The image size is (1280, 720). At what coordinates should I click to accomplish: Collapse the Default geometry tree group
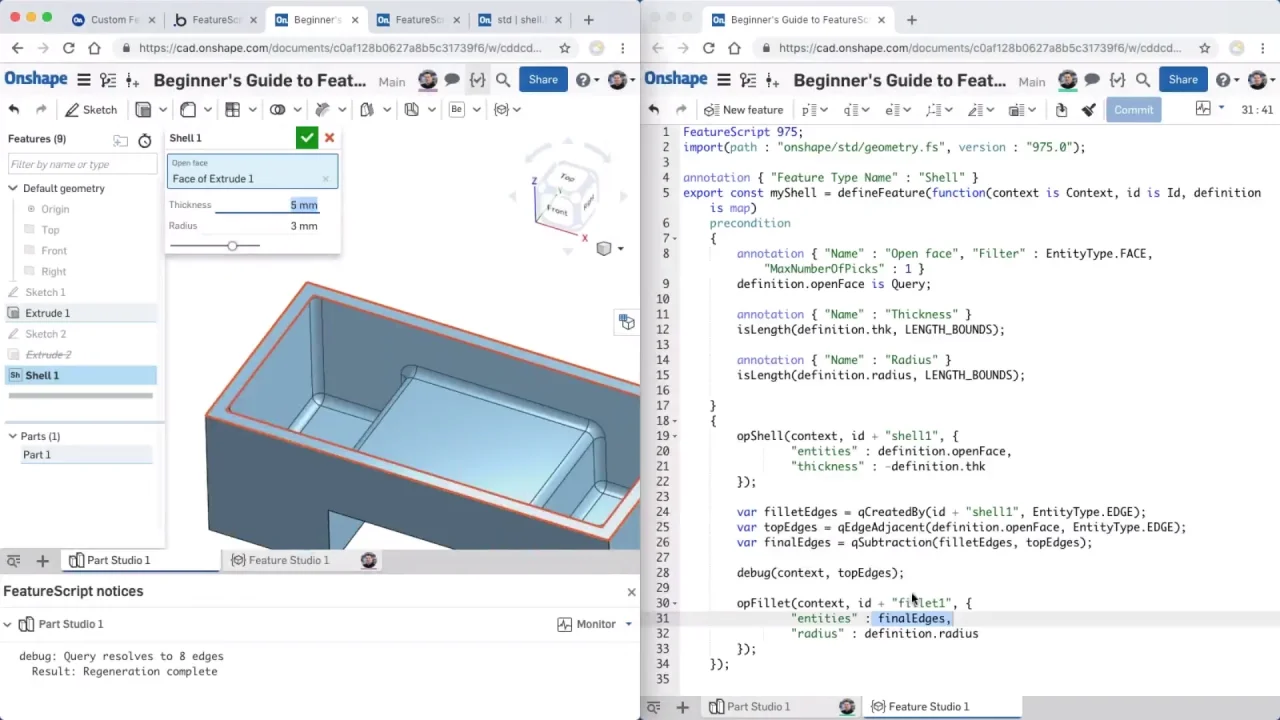[13, 188]
